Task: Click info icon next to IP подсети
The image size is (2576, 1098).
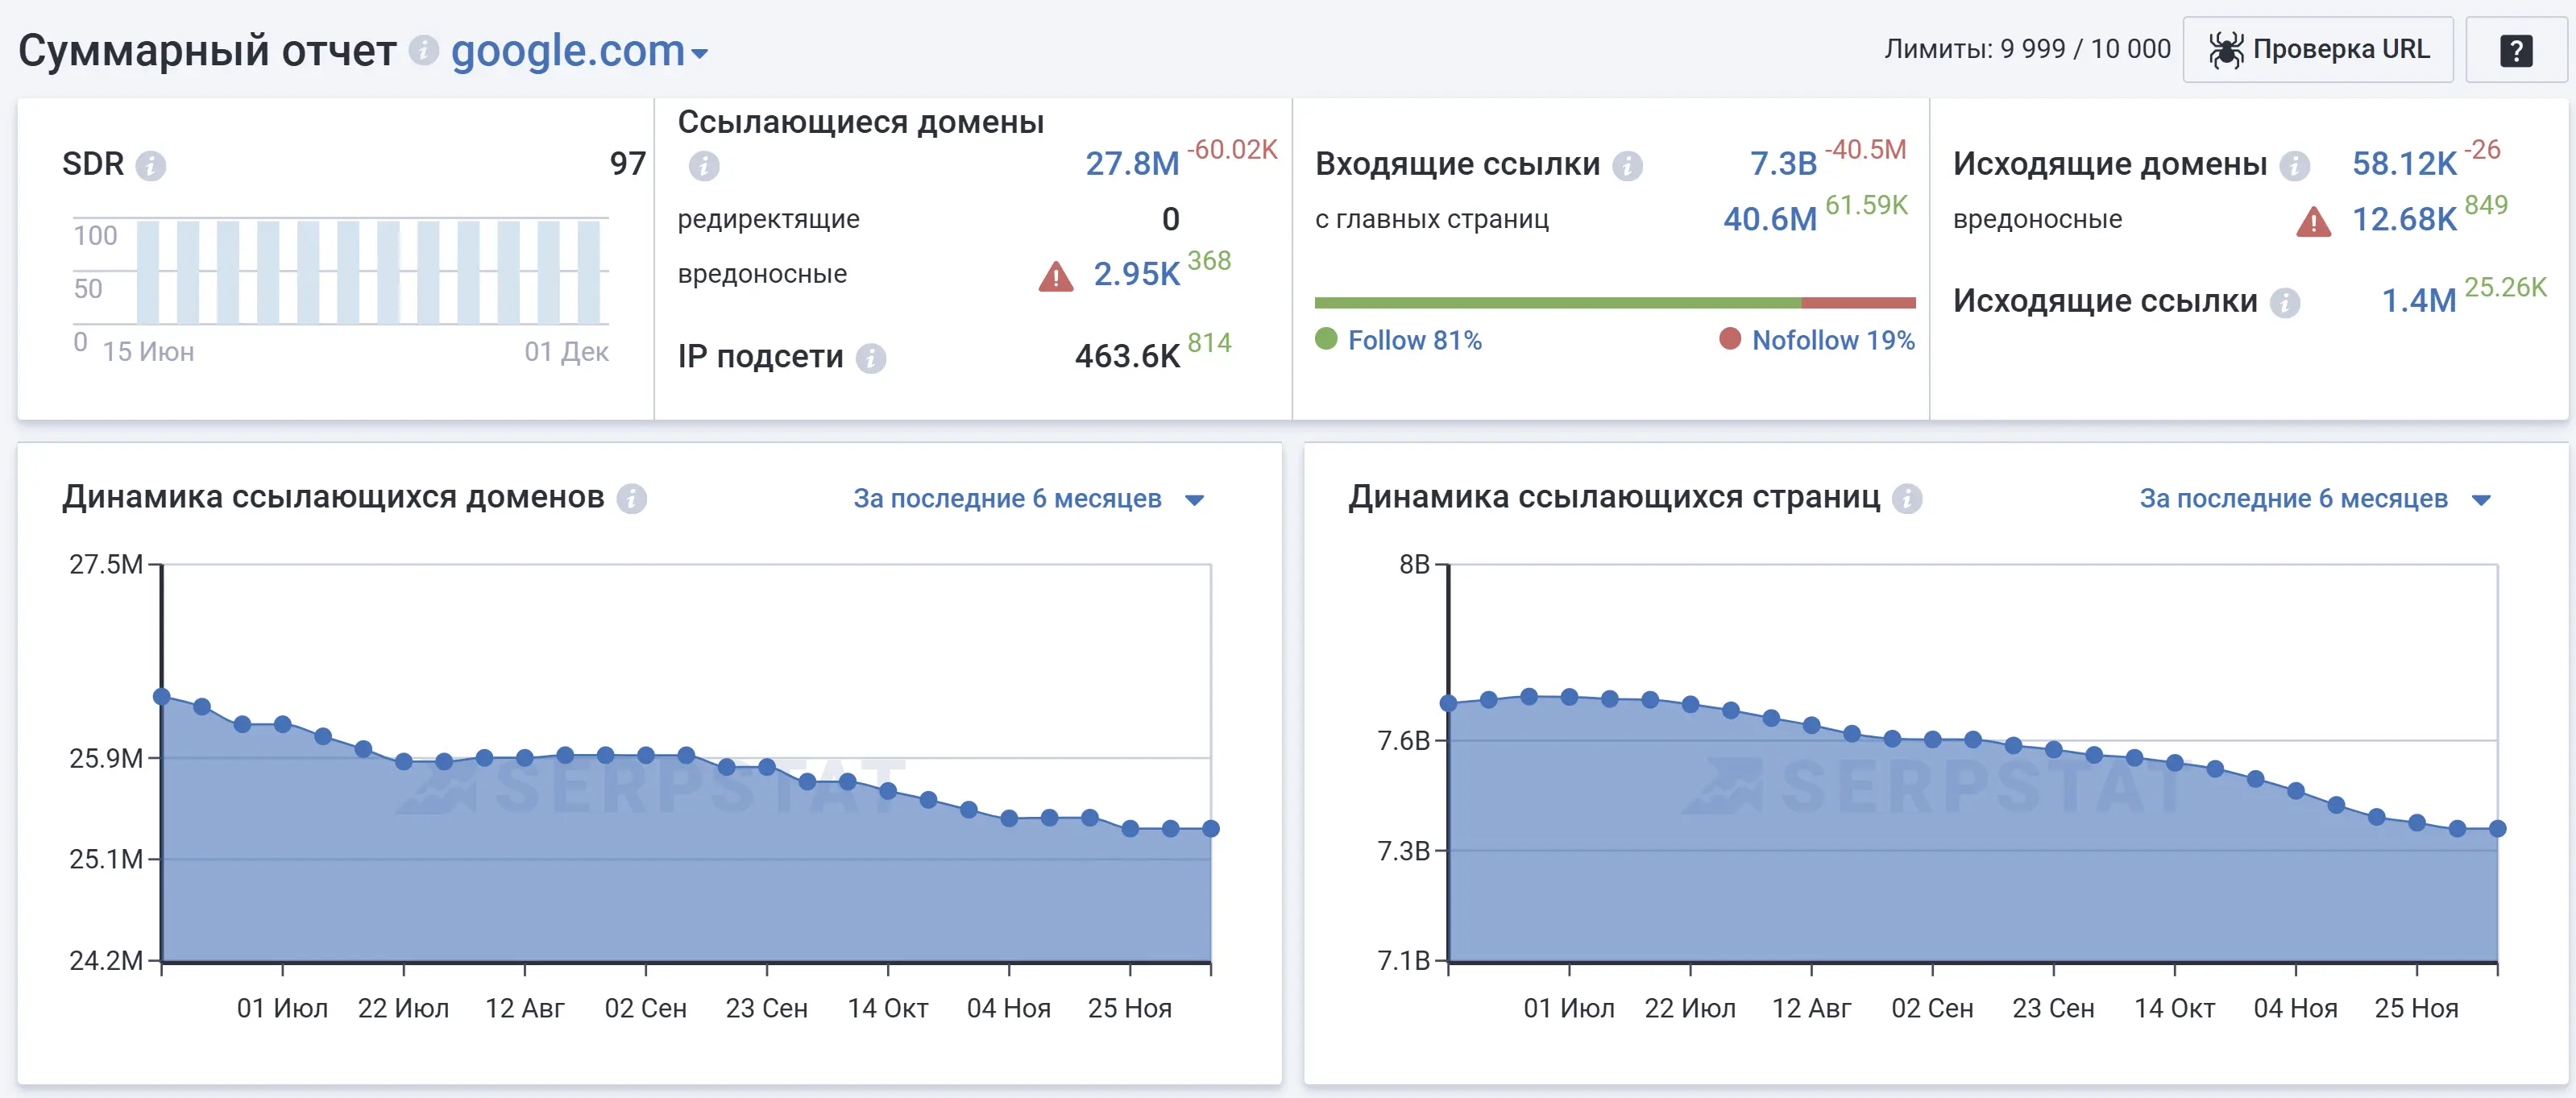Action: click(871, 358)
